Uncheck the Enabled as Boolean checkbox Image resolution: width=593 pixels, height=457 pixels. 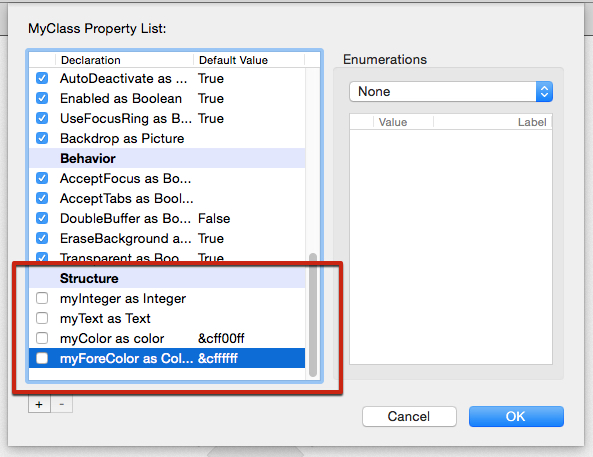point(42,98)
